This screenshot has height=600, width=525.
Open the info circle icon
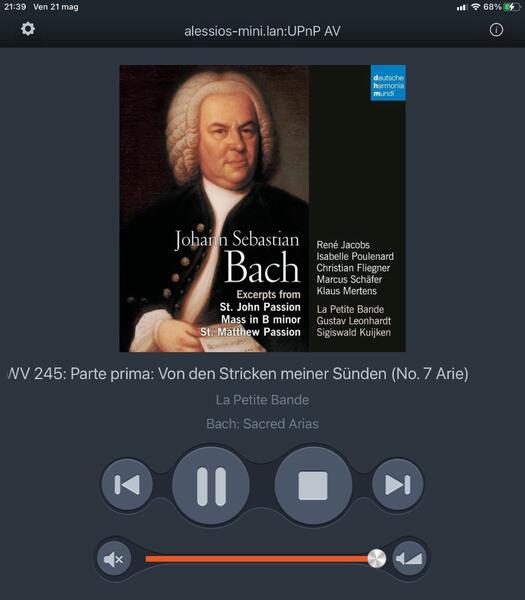tap(496, 30)
